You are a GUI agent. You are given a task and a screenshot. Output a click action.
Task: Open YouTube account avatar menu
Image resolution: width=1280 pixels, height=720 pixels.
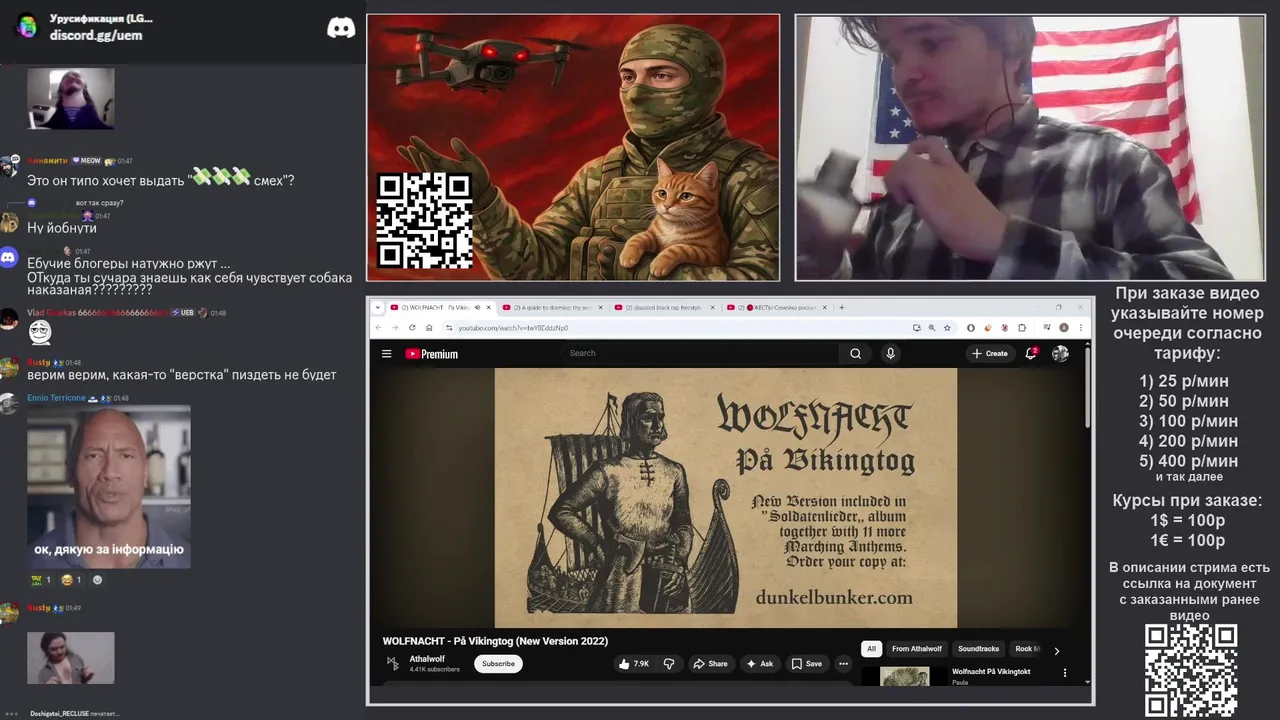coord(1060,353)
